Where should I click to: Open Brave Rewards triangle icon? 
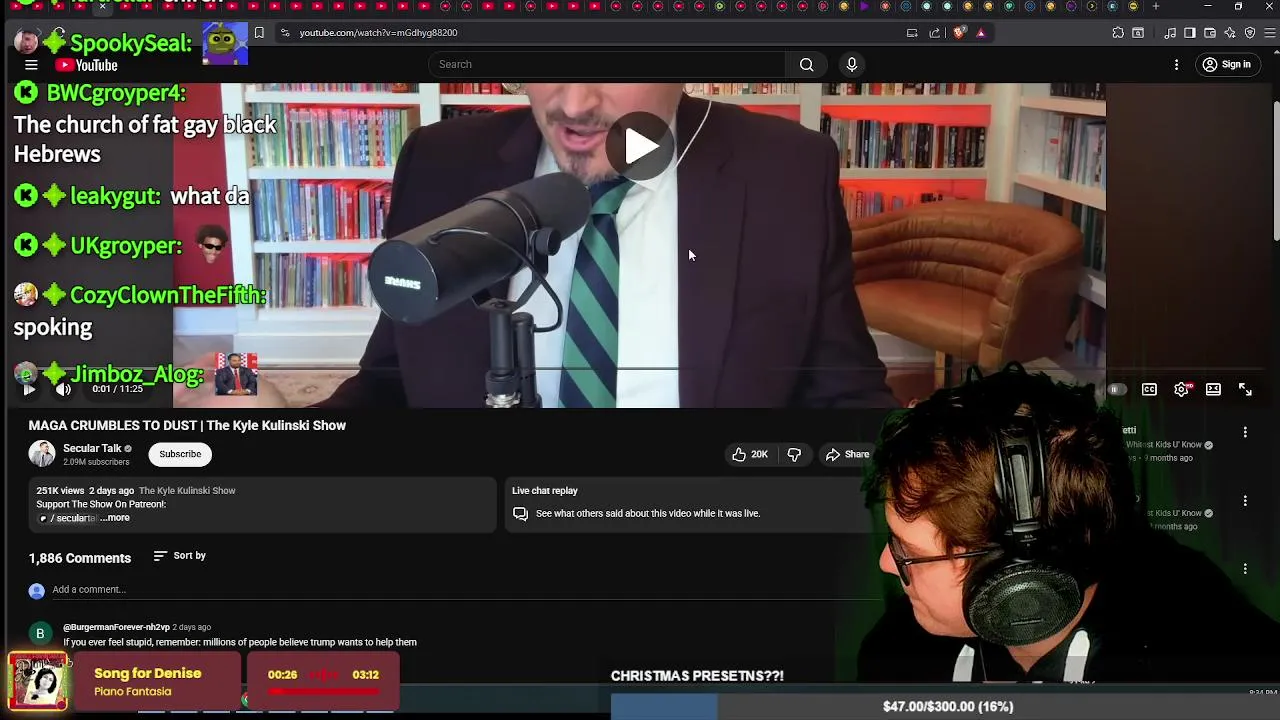click(x=981, y=33)
